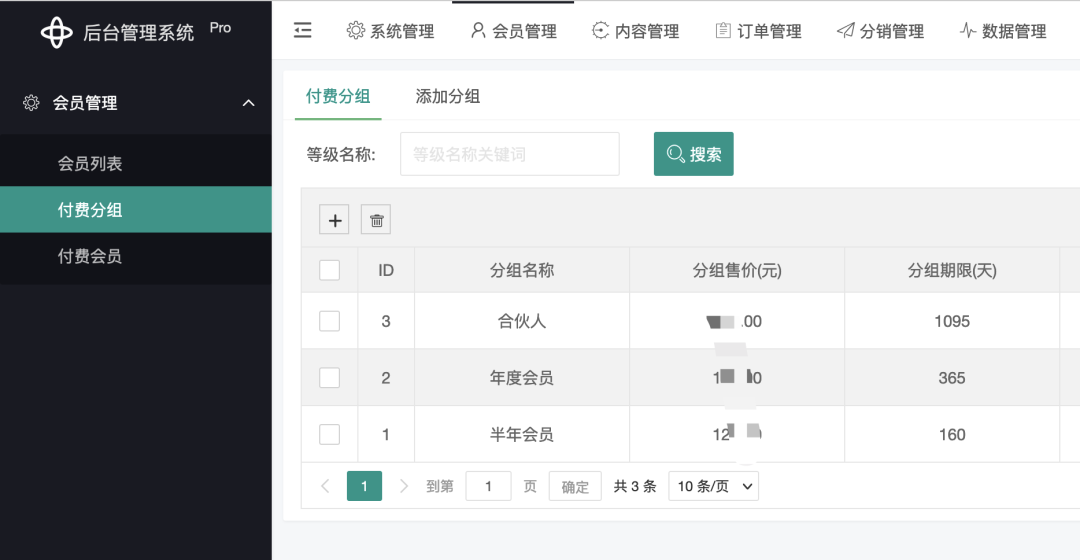Collapse the 会员管理 sidebar section
Image resolution: width=1080 pixels, height=560 pixels.
pos(249,103)
